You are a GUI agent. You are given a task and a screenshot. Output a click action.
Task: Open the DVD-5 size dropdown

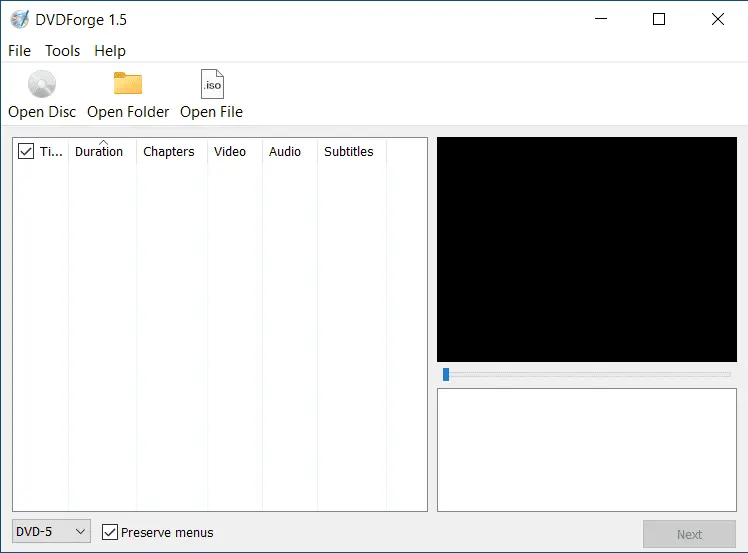[x=52, y=532]
